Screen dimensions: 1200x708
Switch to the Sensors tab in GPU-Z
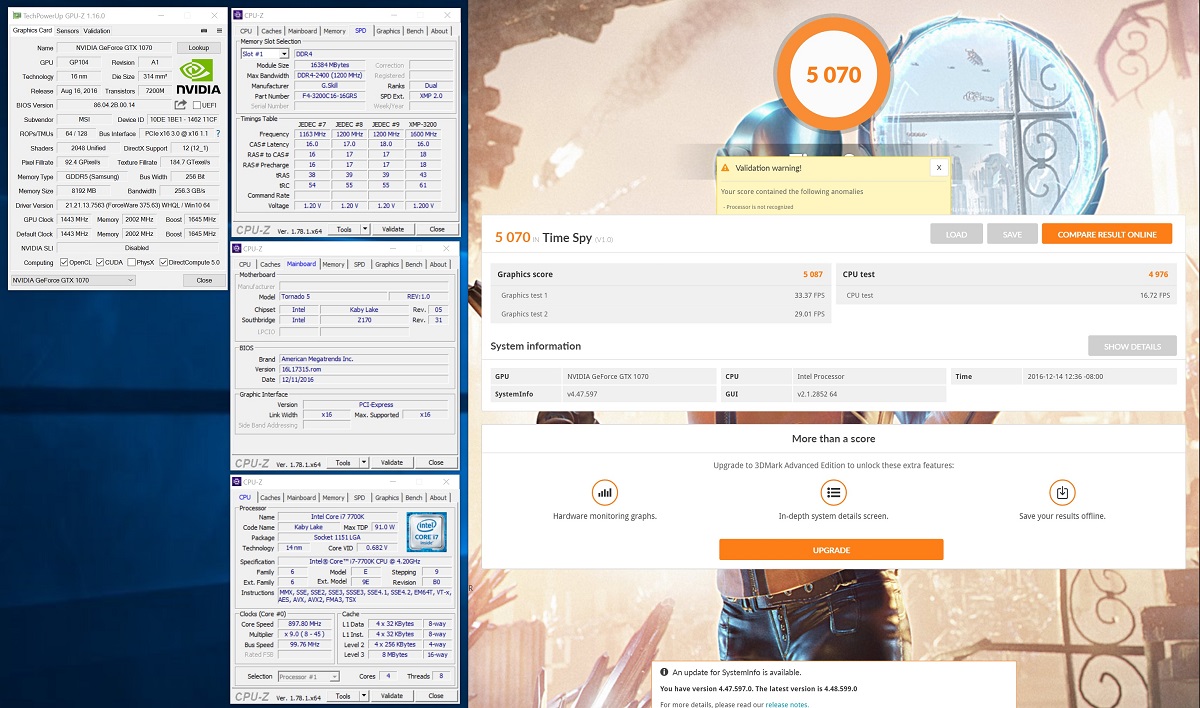pyautogui.click(x=67, y=31)
